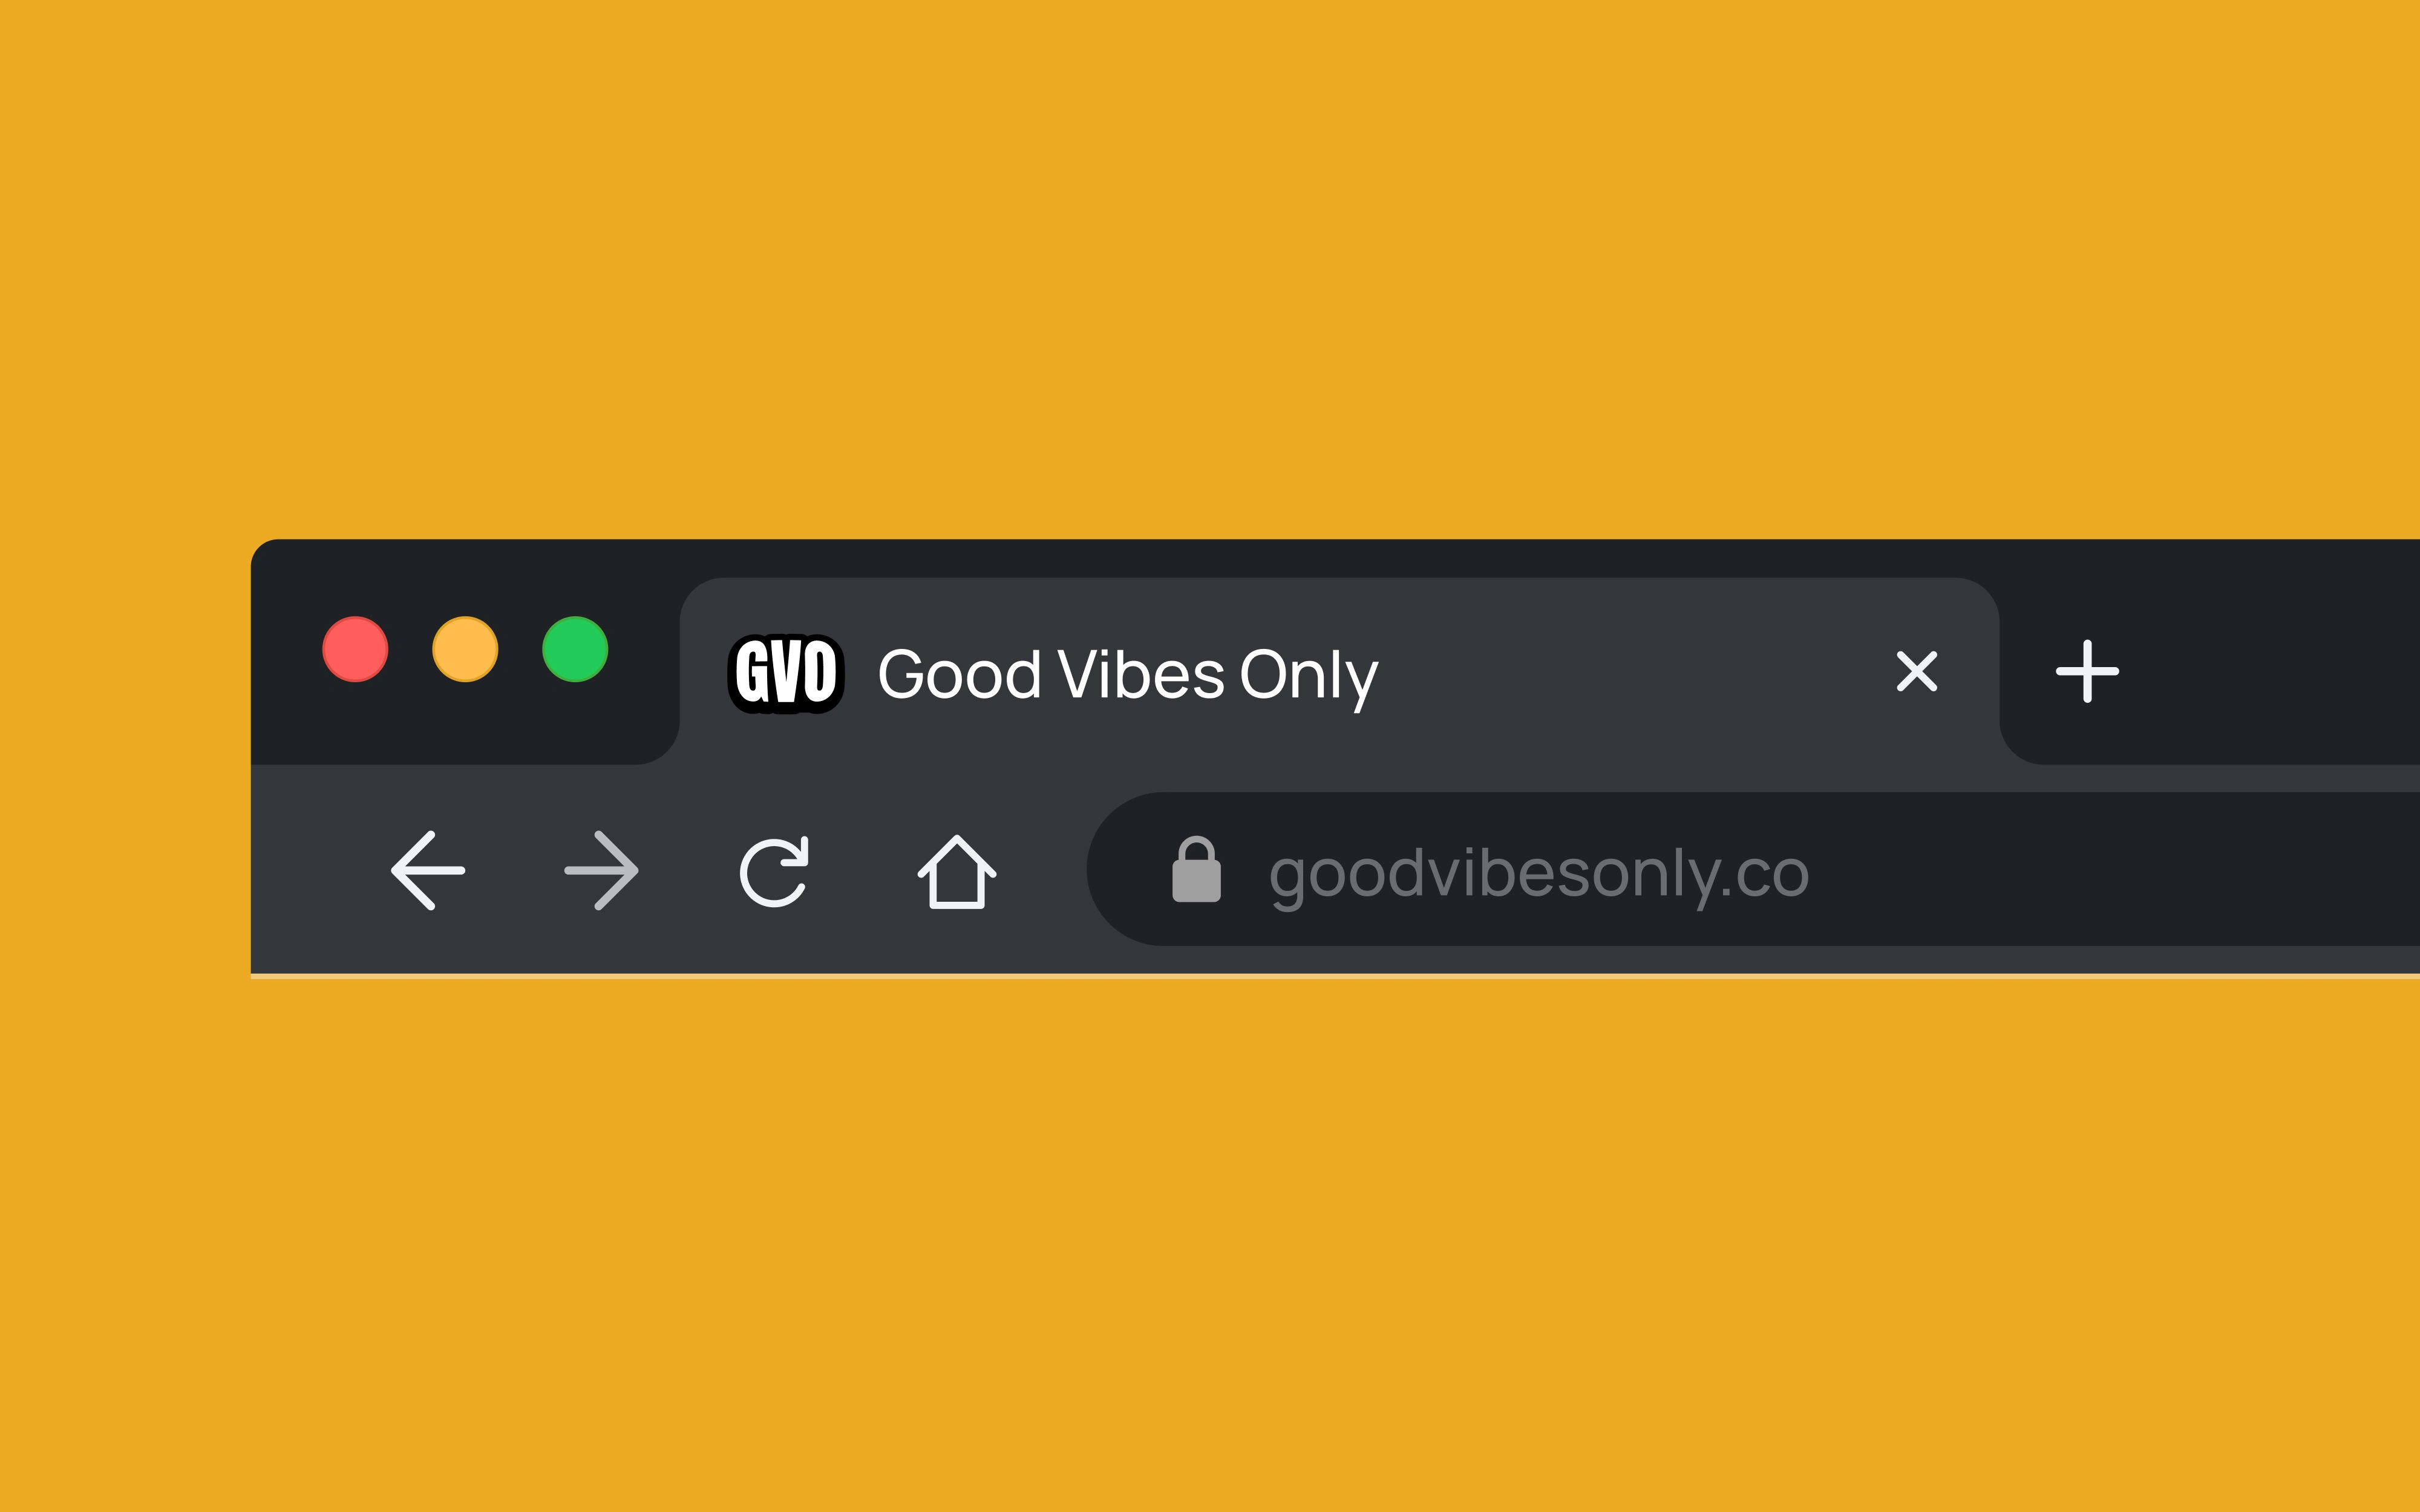
Task: Click the yellow minimize window dot
Action: [x=465, y=649]
